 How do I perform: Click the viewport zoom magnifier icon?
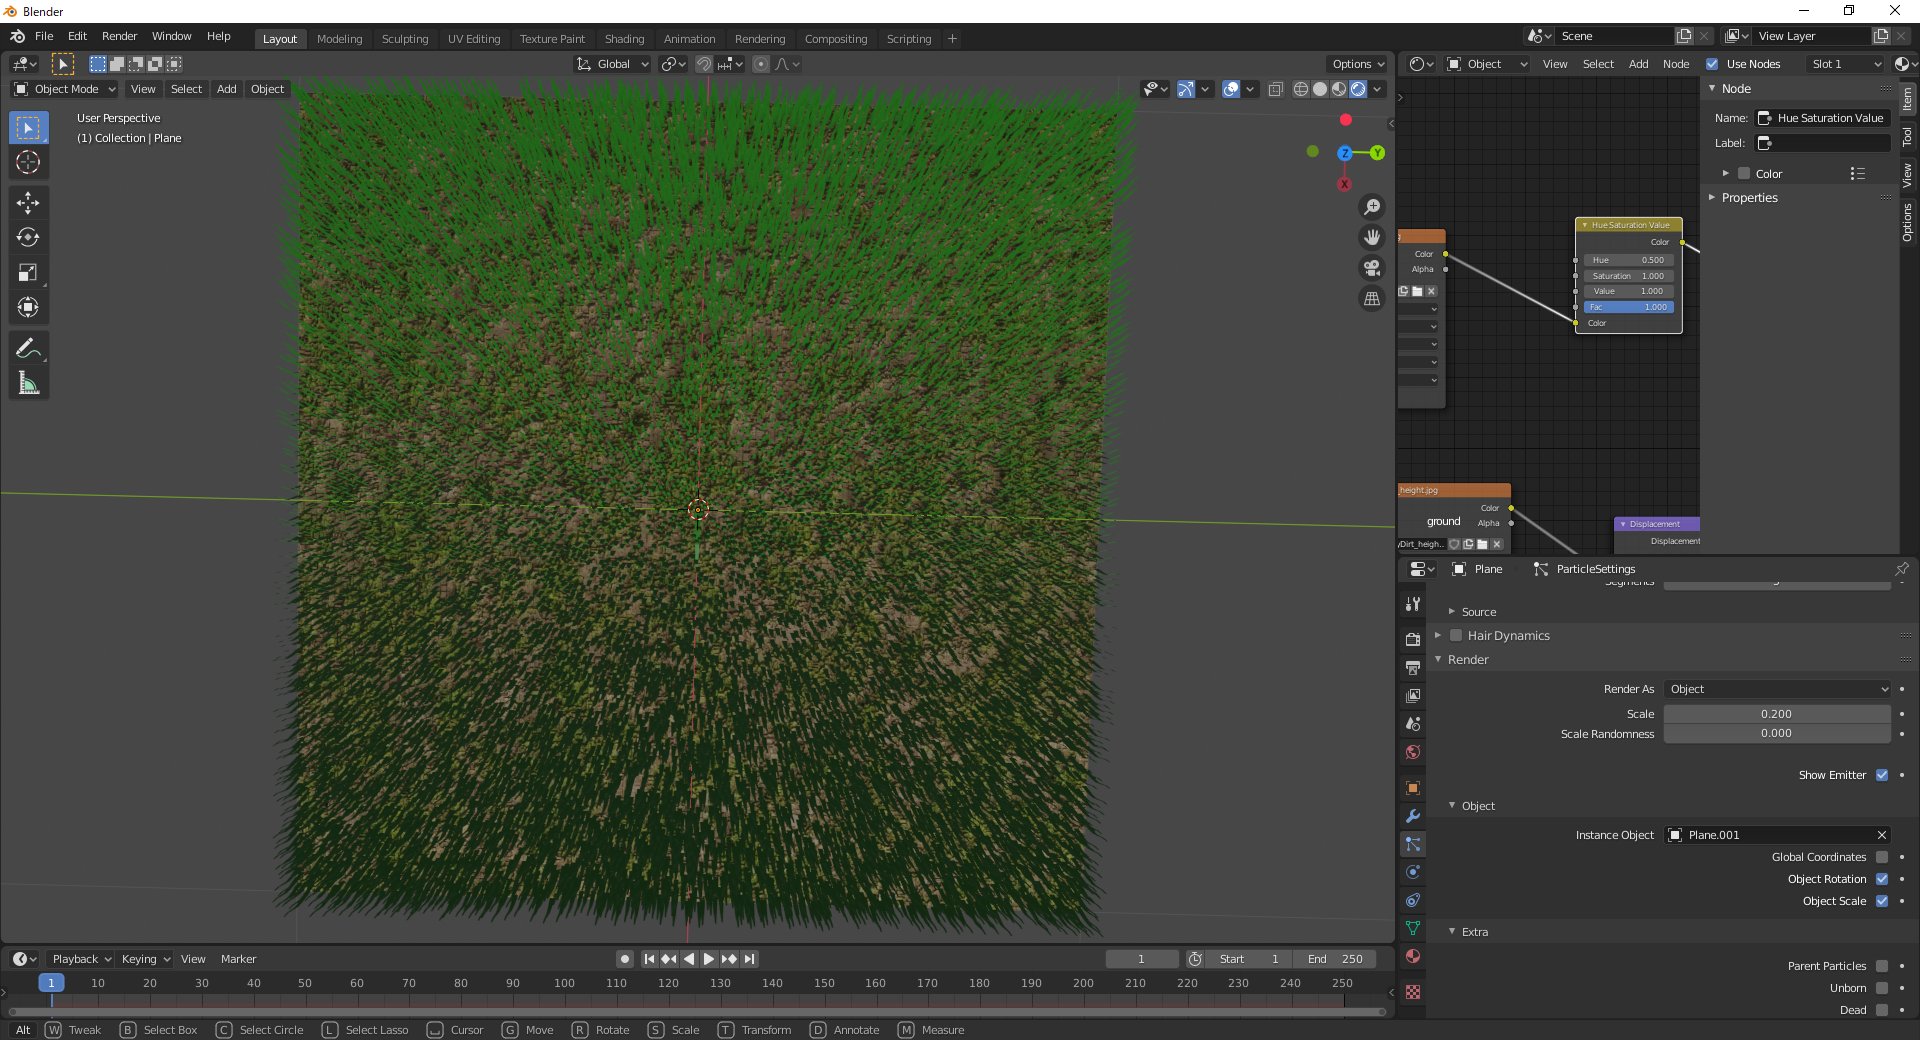click(x=1372, y=207)
